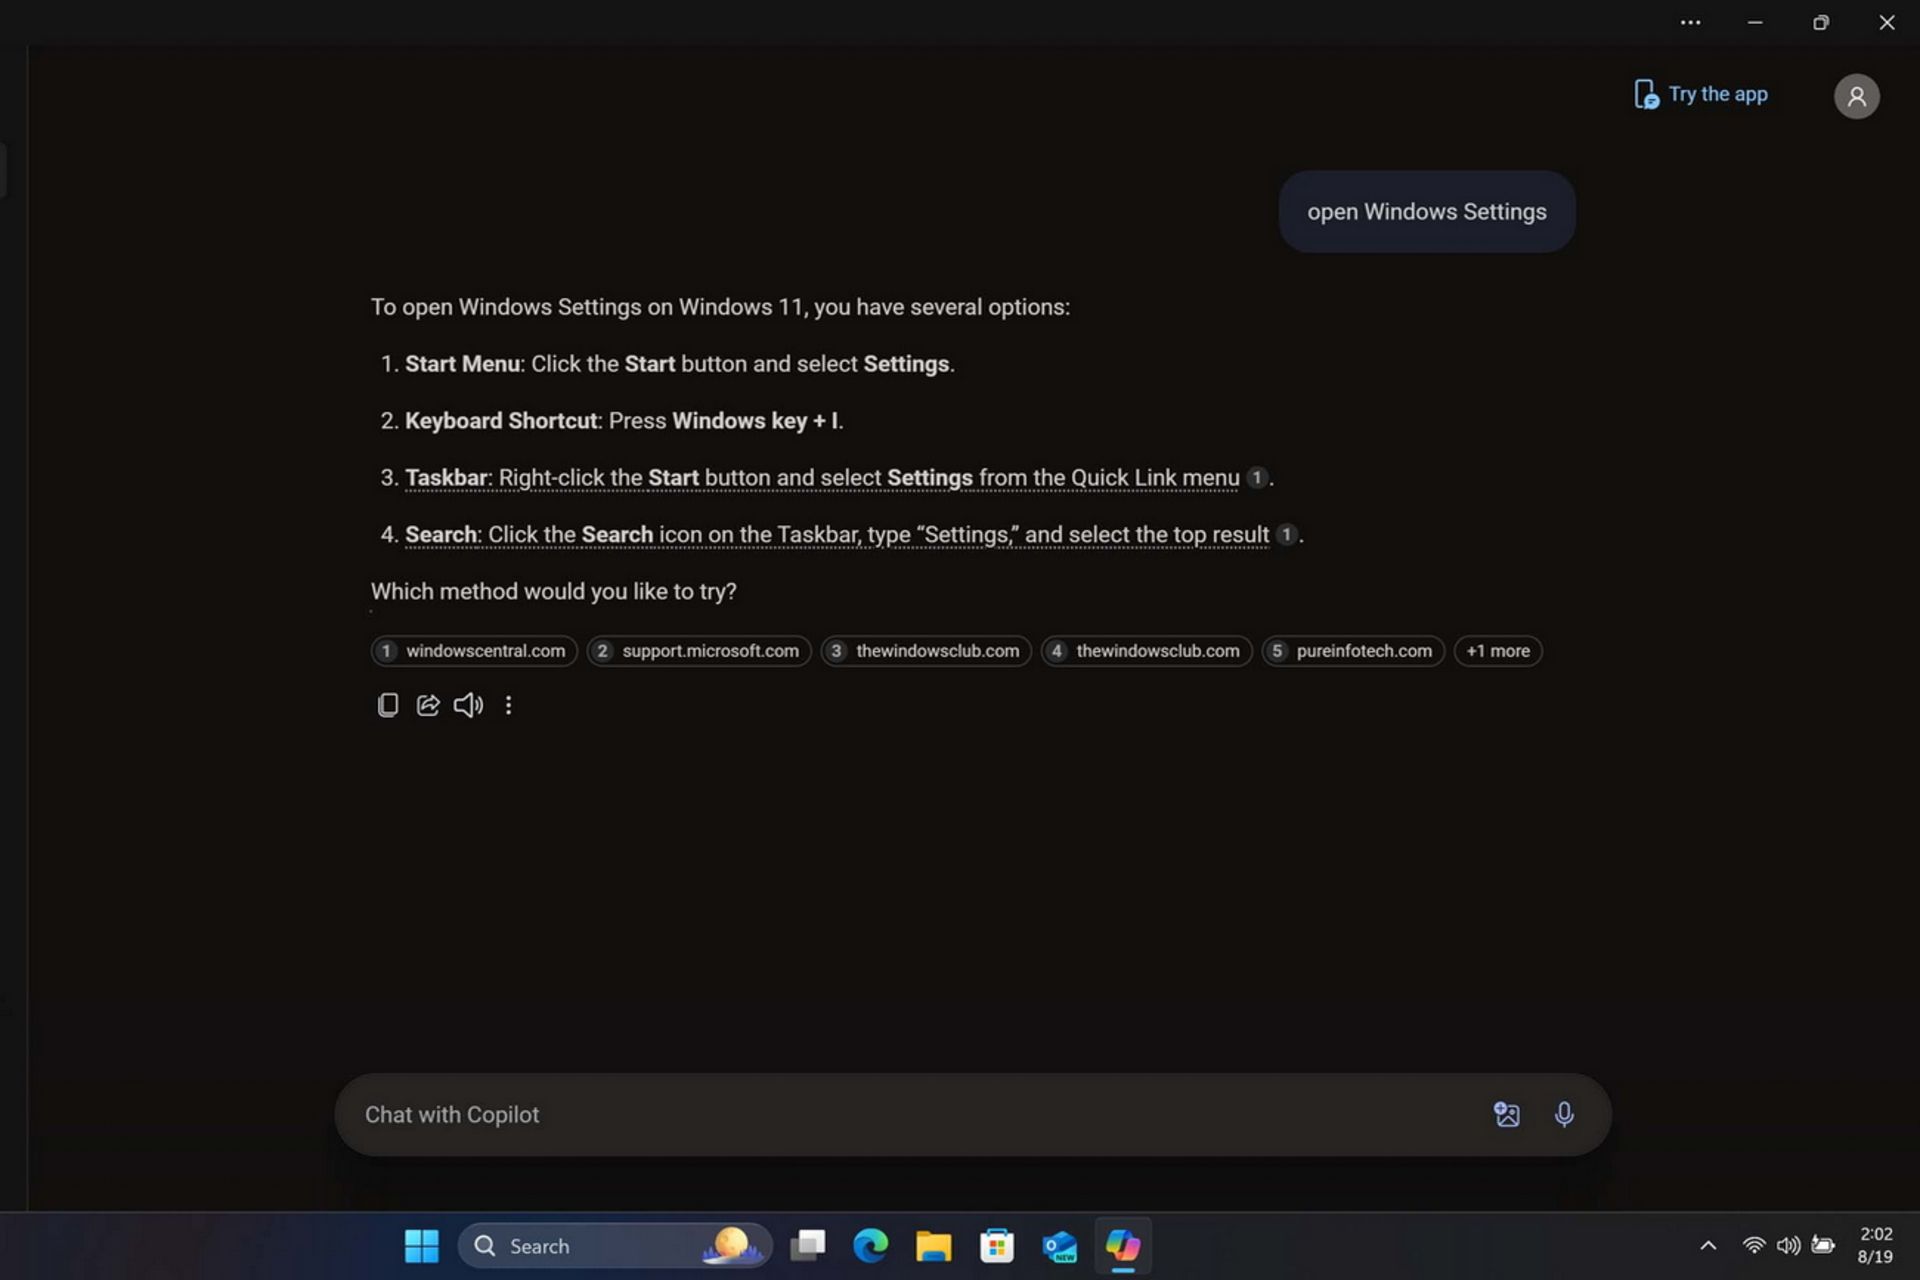Viewport: 1920px width, 1280px height.
Task: Expand the +1 more sources dropdown
Action: 1497,650
